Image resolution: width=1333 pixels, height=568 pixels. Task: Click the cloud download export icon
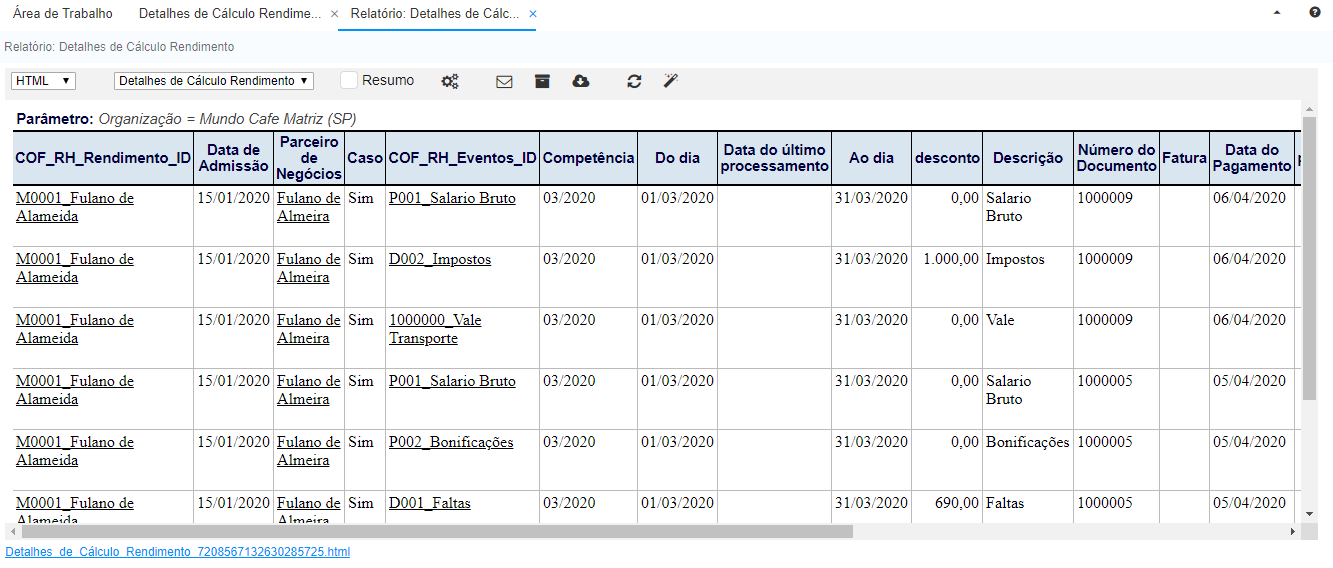point(580,81)
